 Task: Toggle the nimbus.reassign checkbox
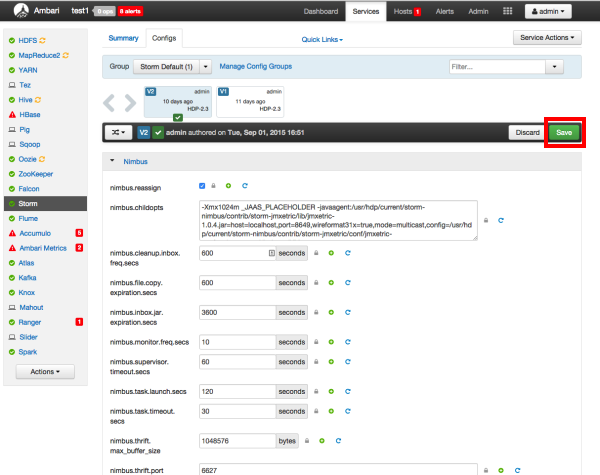click(202, 186)
